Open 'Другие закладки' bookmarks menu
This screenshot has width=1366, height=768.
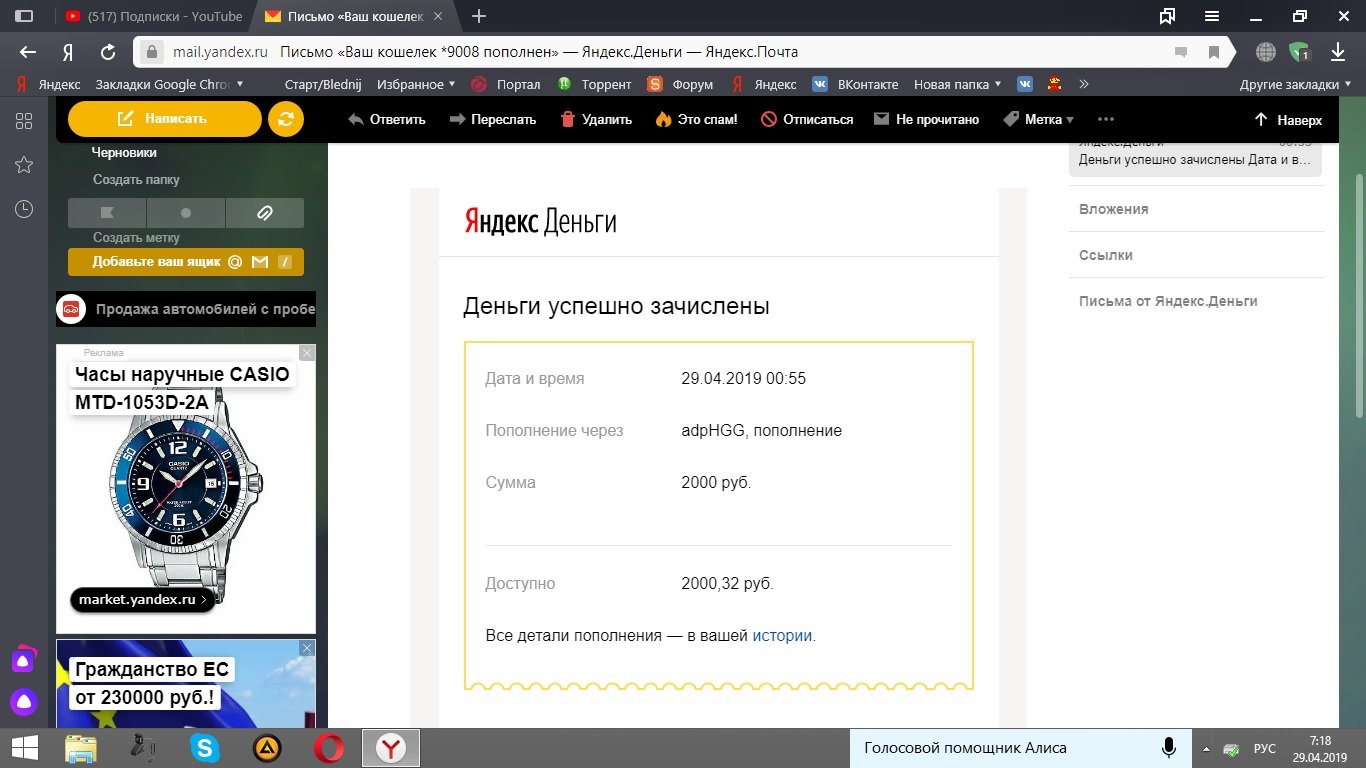click(x=1295, y=84)
